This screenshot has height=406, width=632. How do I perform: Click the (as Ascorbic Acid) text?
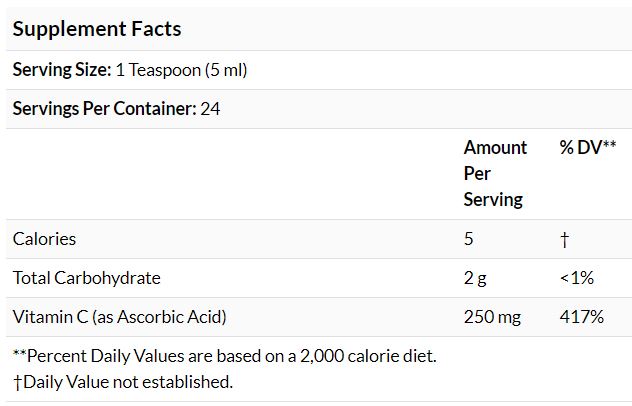pyautogui.click(x=158, y=316)
